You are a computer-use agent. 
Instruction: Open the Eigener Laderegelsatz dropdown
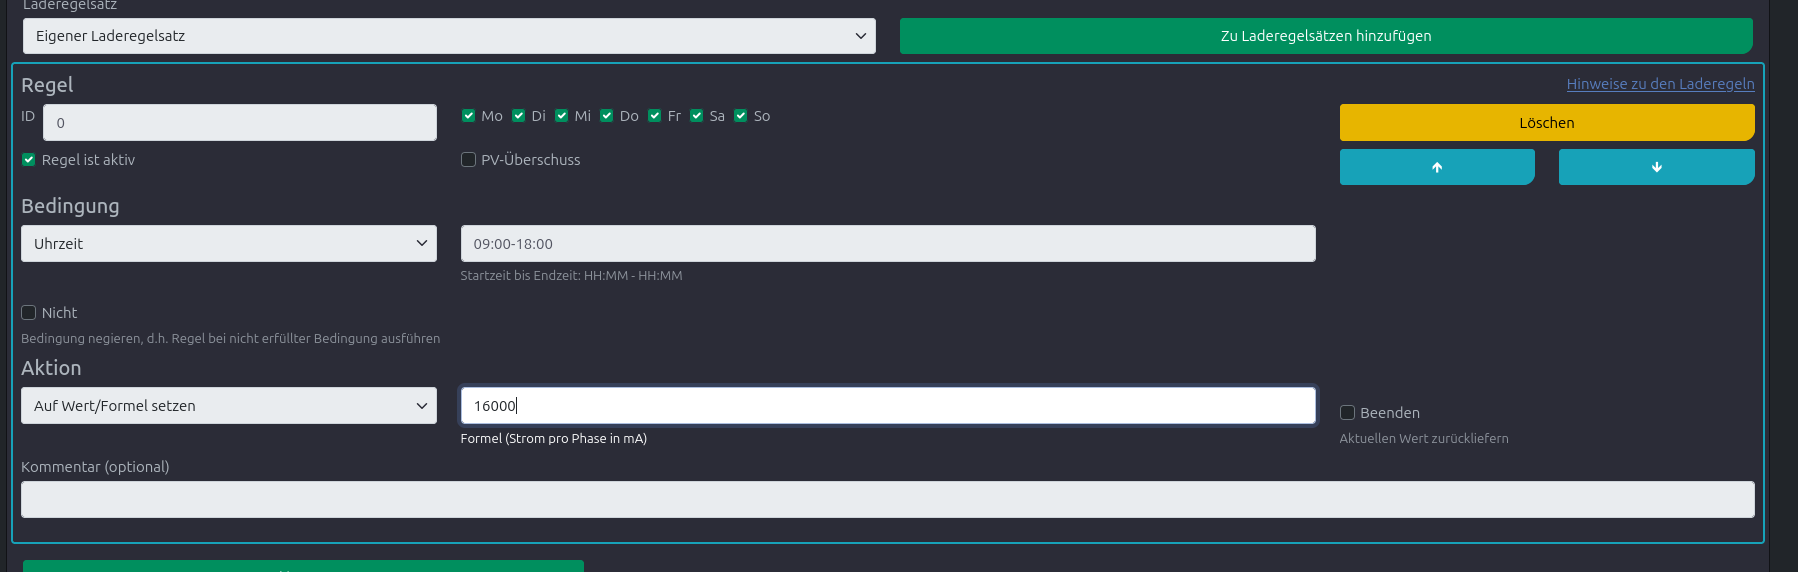(x=449, y=36)
